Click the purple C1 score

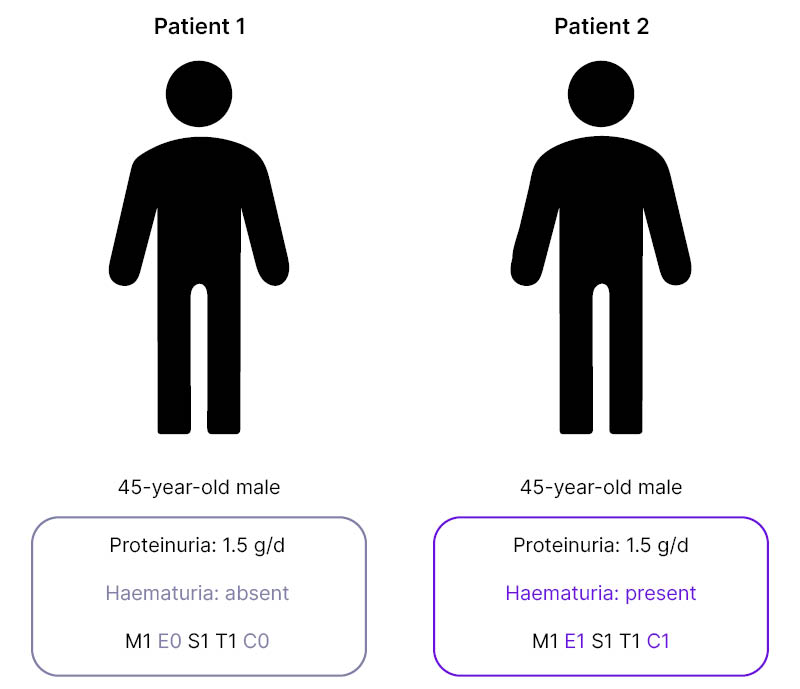[658, 642]
